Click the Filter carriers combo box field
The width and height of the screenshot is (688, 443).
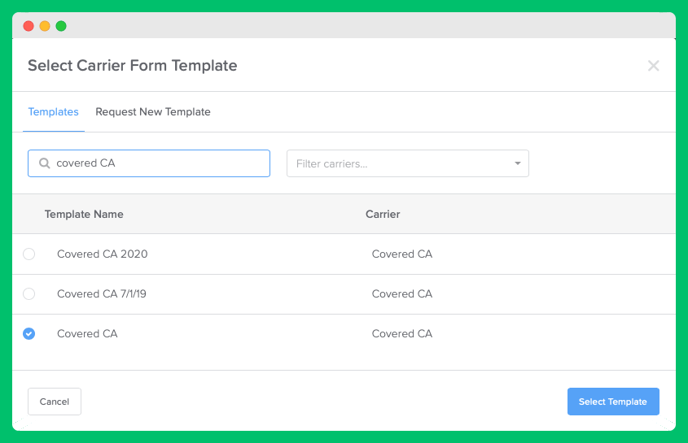(x=408, y=164)
